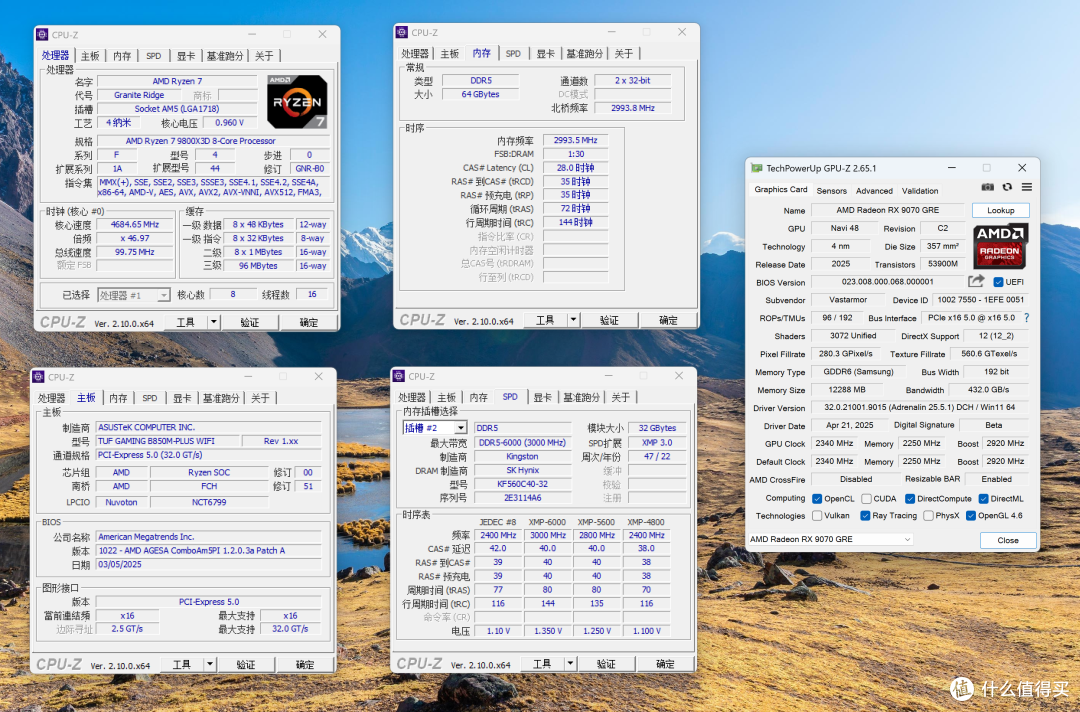This screenshot has height=712, width=1080.
Task: Click the AMD Radeon Graphics logo in GPU-Z
Action: coord(1000,248)
